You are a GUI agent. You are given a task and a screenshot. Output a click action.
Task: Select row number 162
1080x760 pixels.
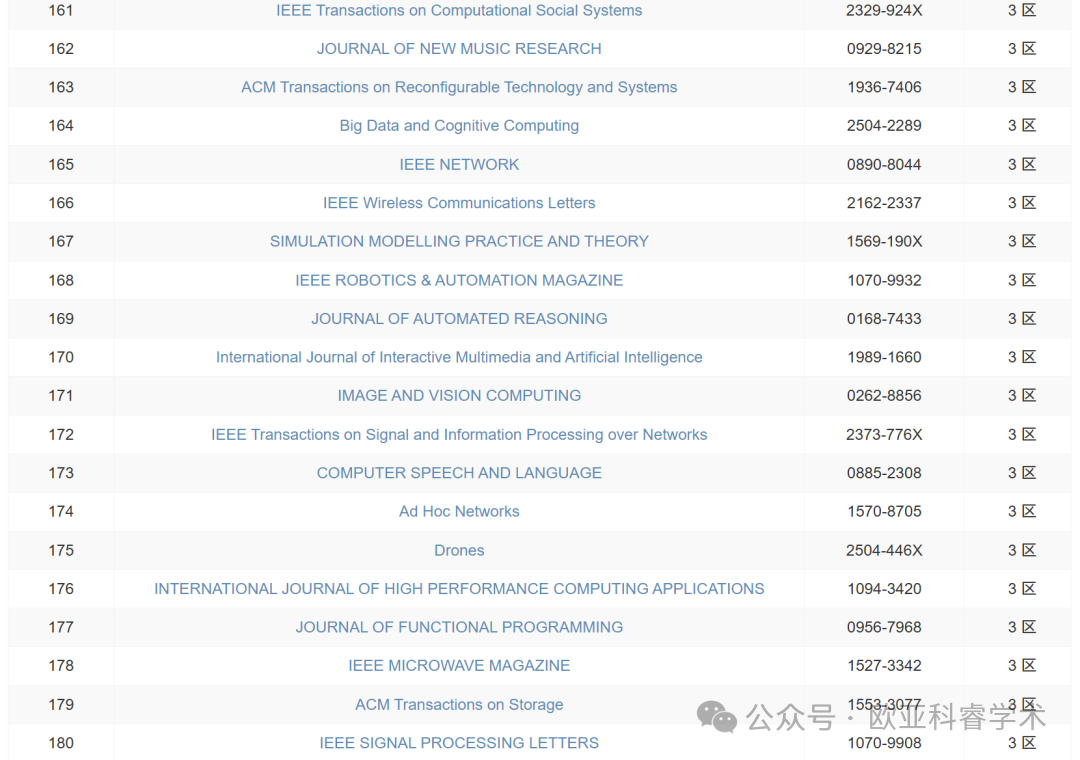coord(61,49)
